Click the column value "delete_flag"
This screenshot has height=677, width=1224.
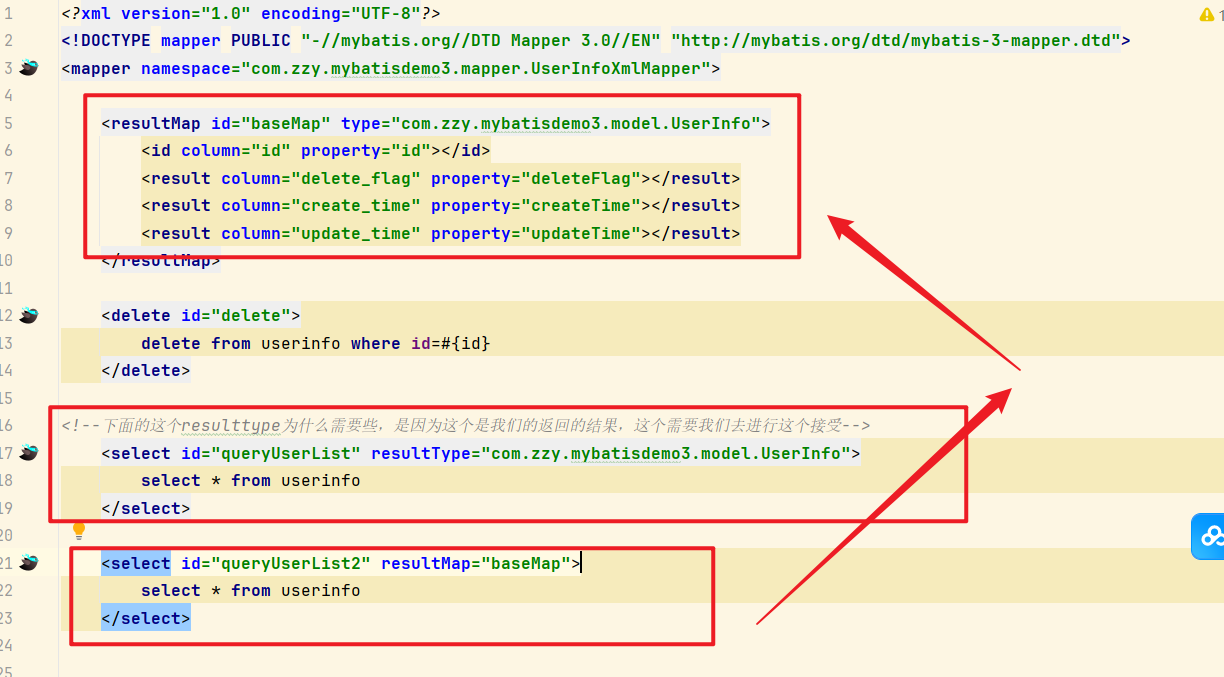click(x=355, y=178)
